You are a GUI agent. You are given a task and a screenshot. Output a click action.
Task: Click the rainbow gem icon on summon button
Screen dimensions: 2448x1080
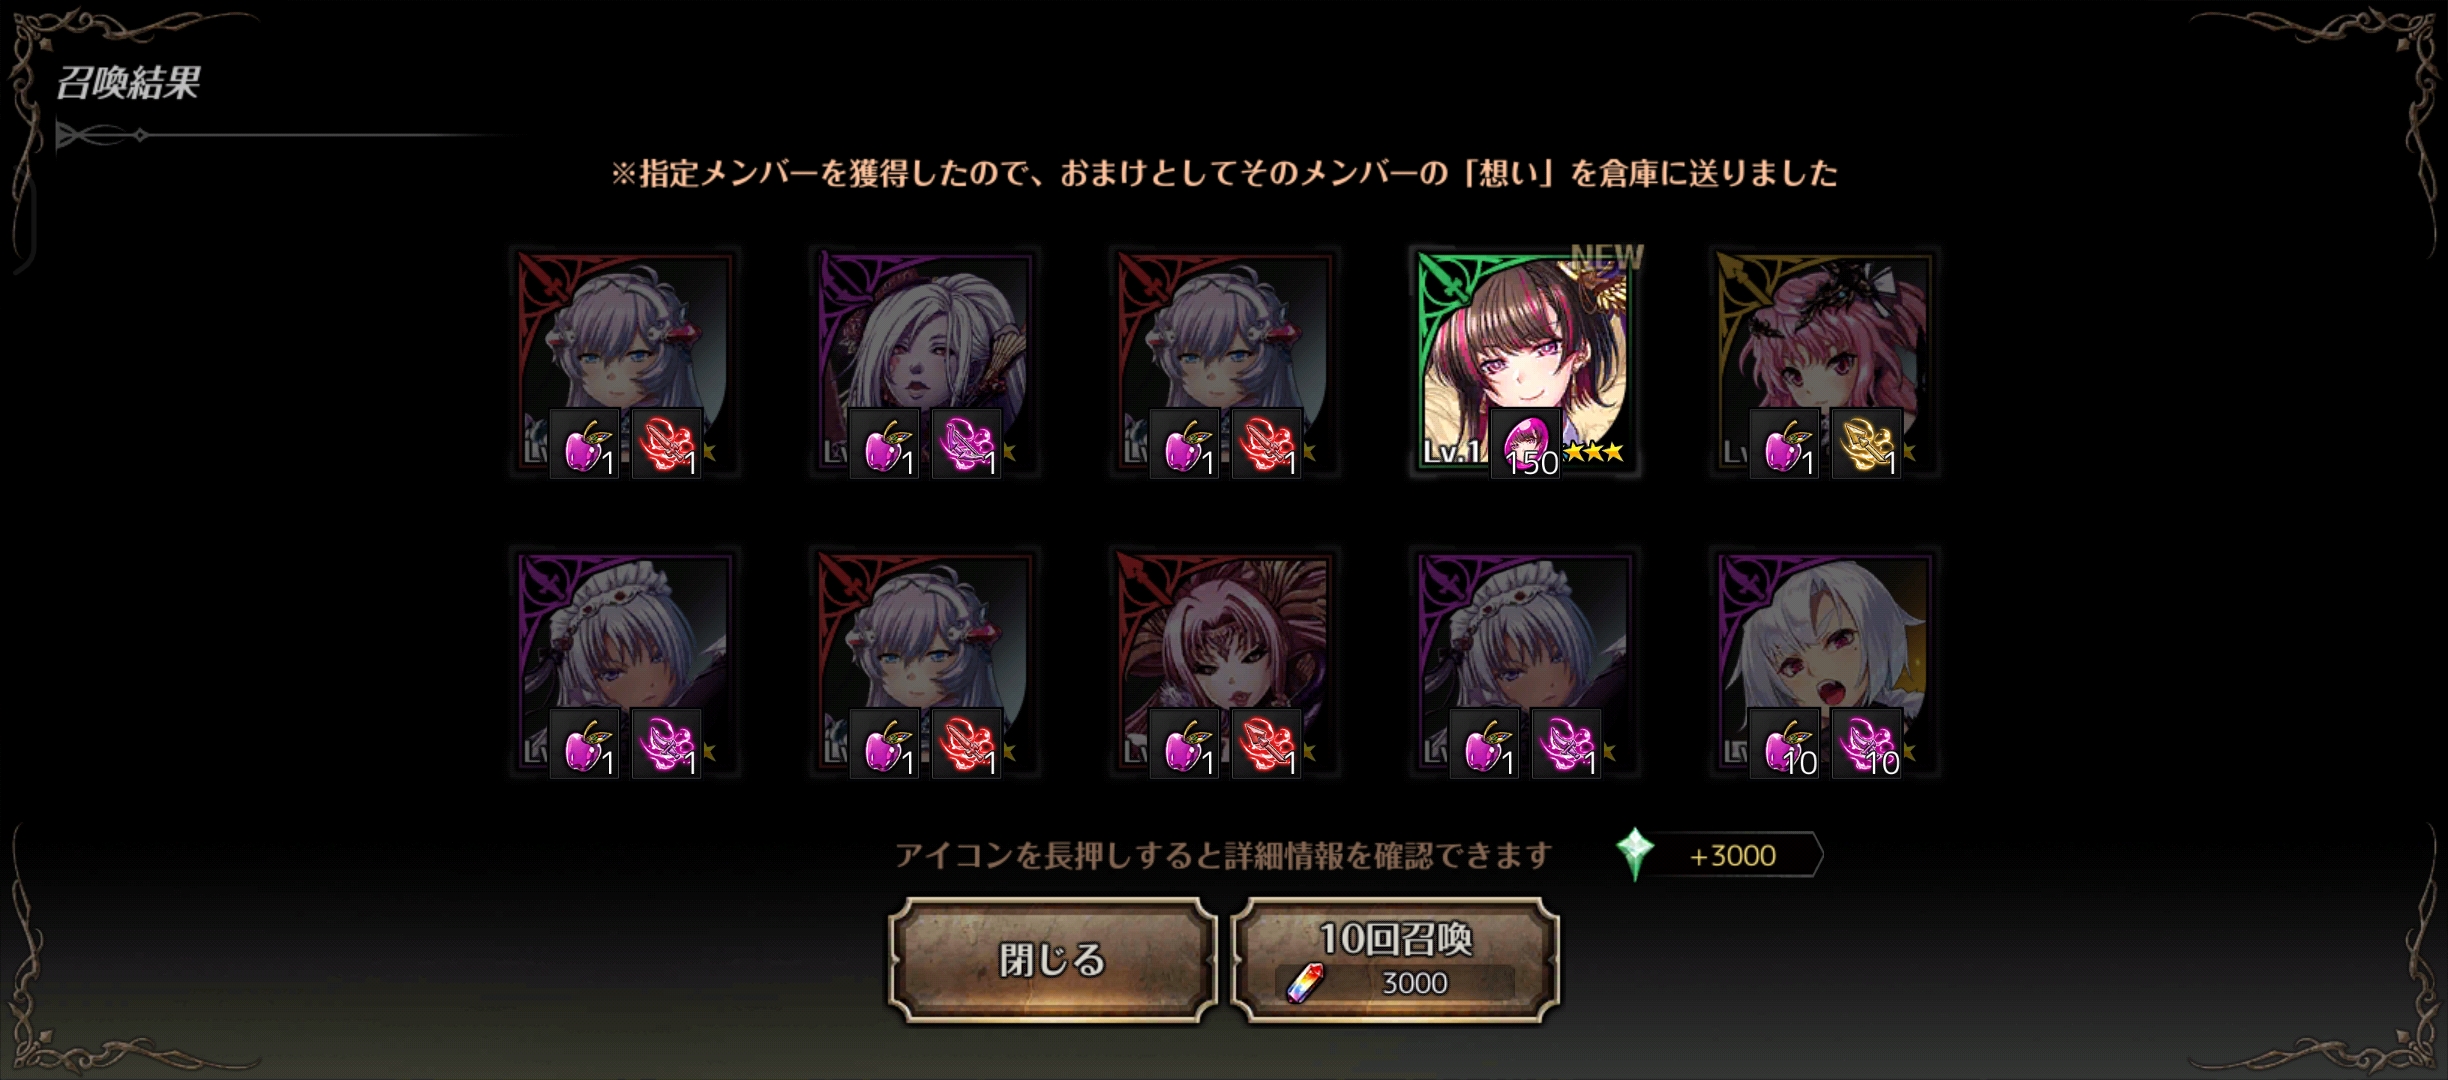pos(1305,983)
